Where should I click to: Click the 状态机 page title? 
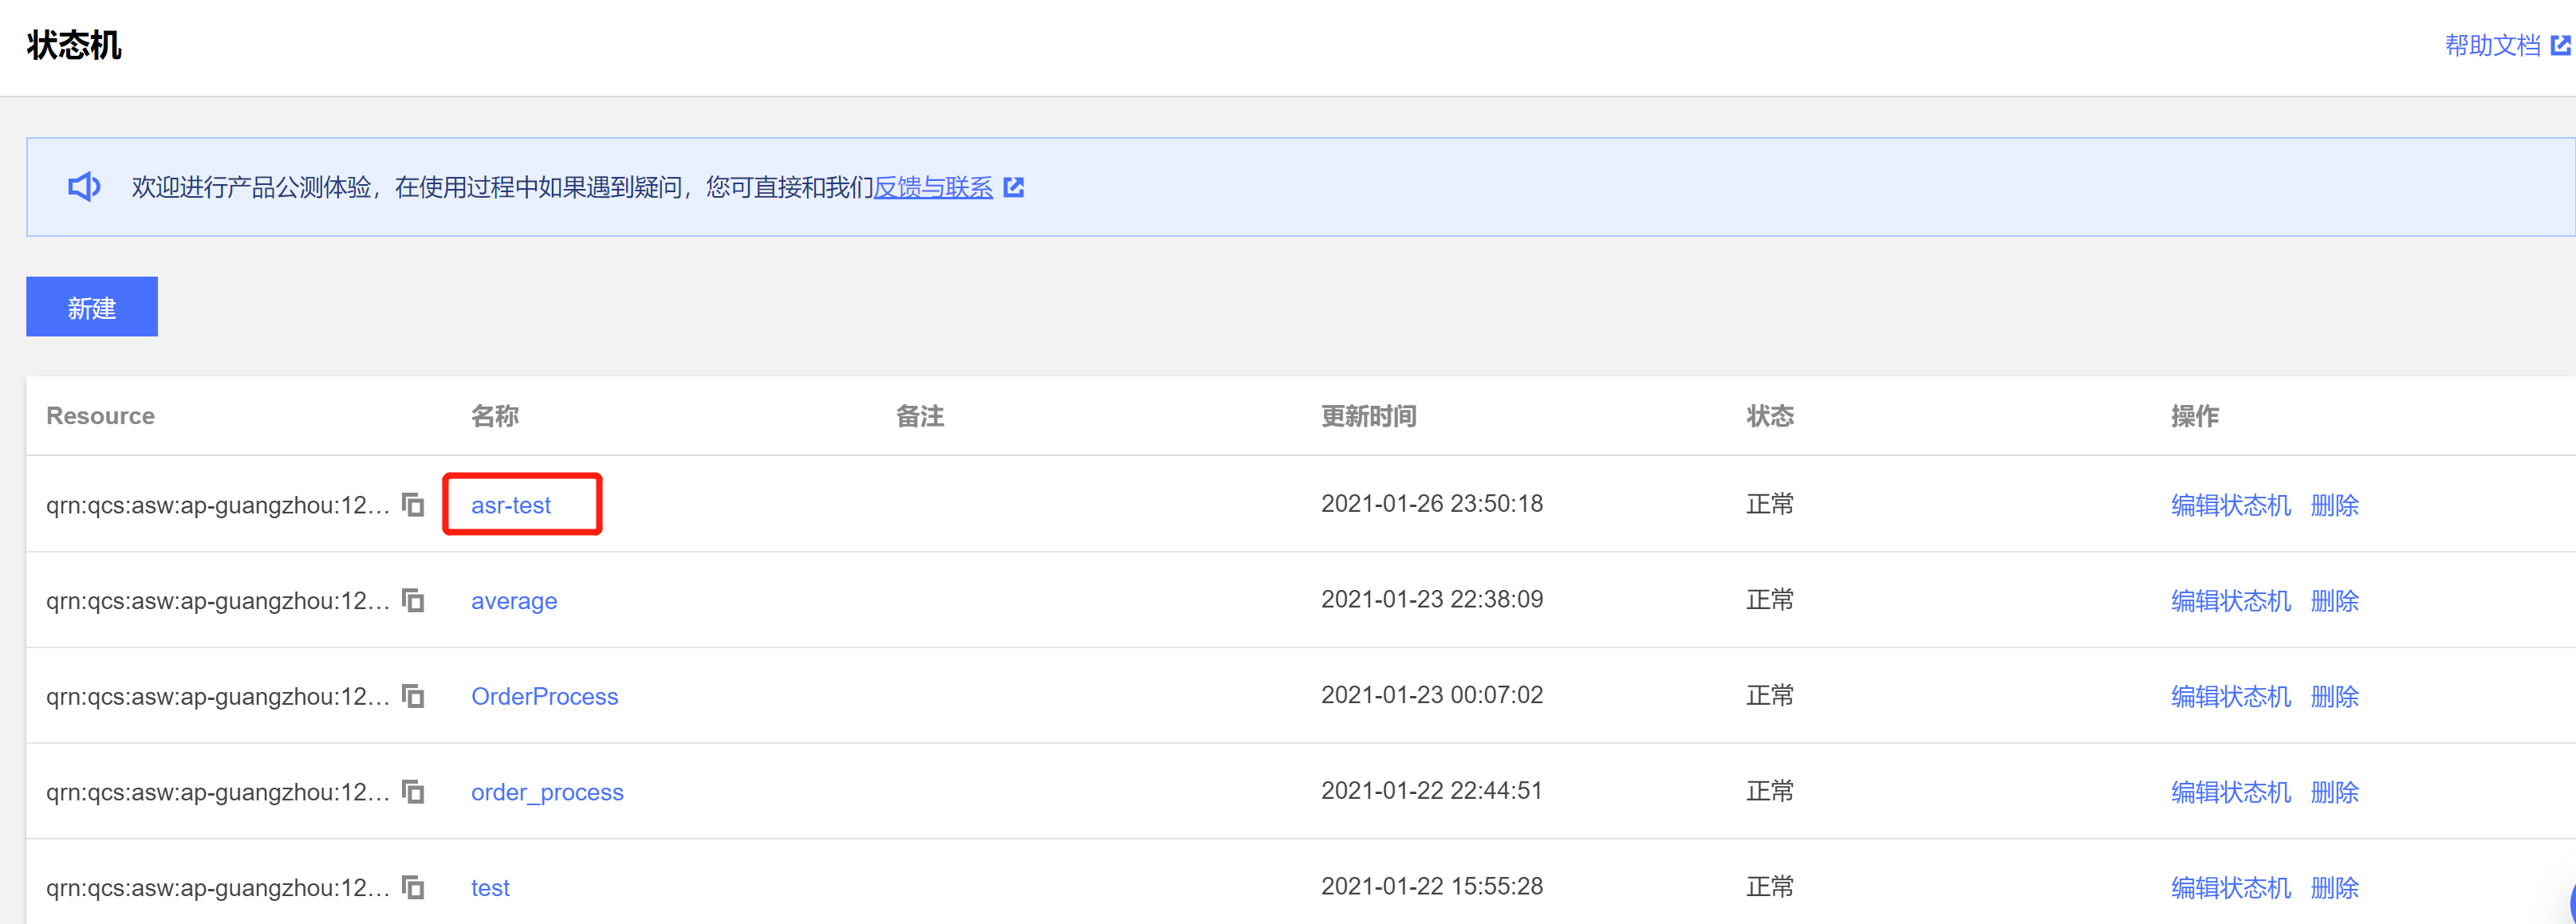(74, 45)
